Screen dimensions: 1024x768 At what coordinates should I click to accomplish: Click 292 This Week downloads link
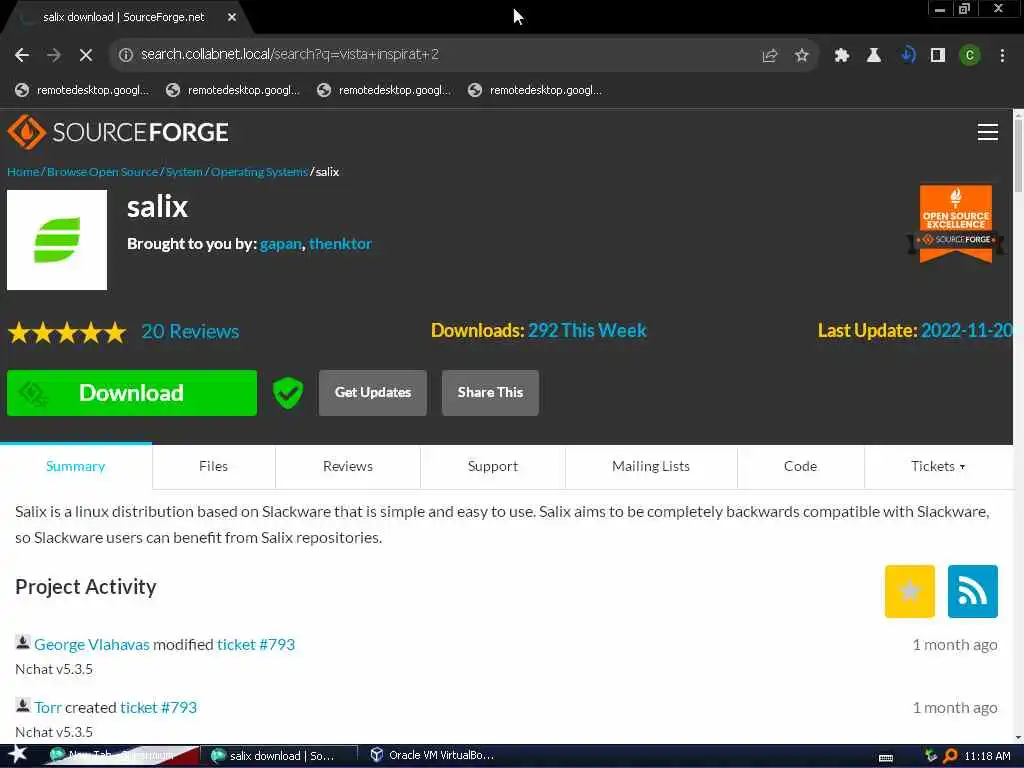587,330
